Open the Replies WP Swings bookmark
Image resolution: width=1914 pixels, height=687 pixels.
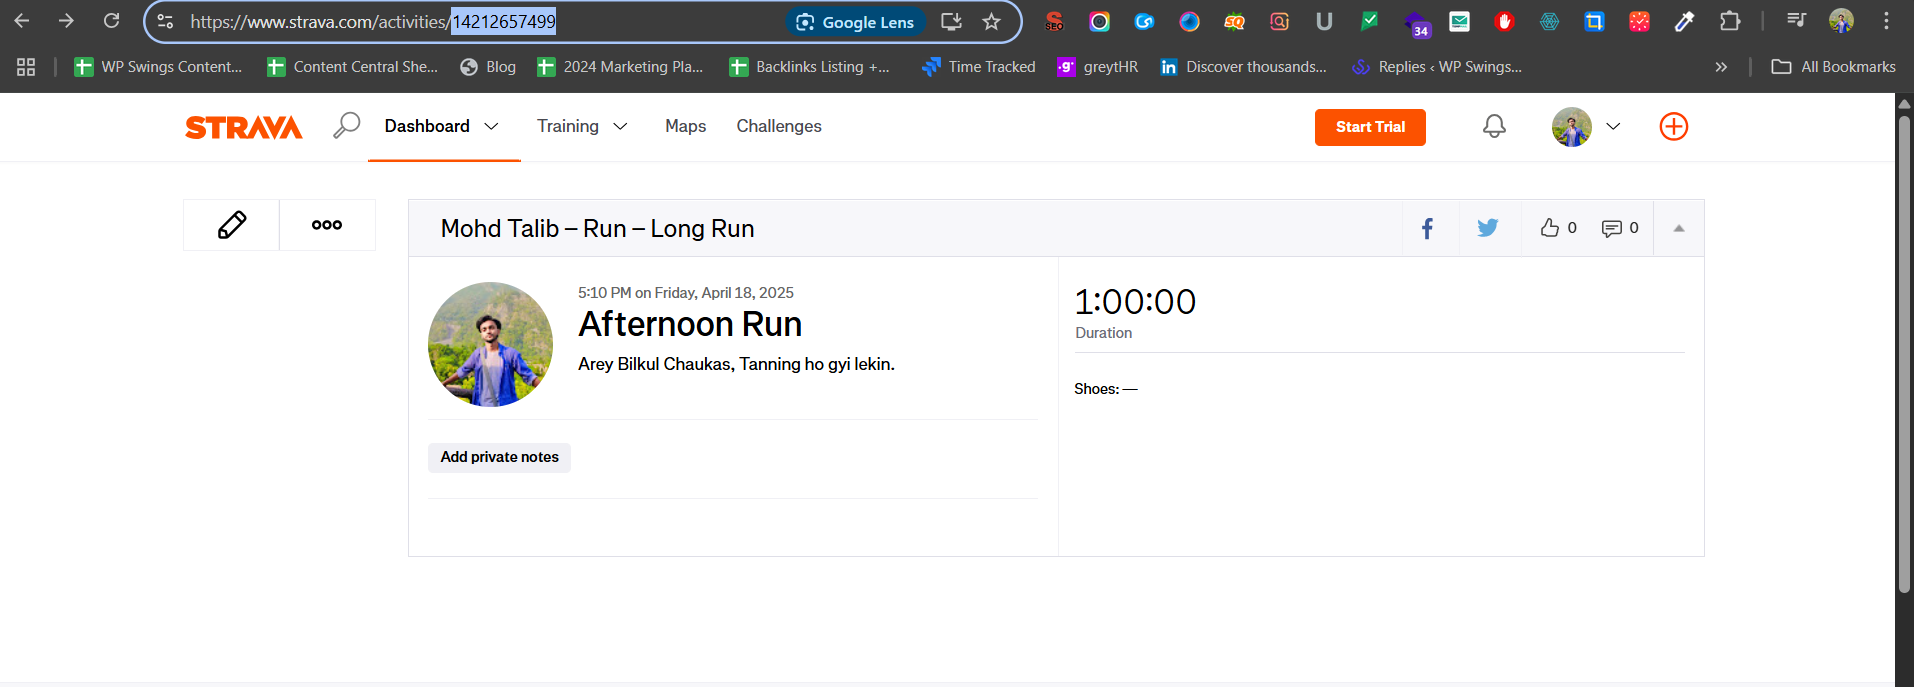pos(1436,67)
